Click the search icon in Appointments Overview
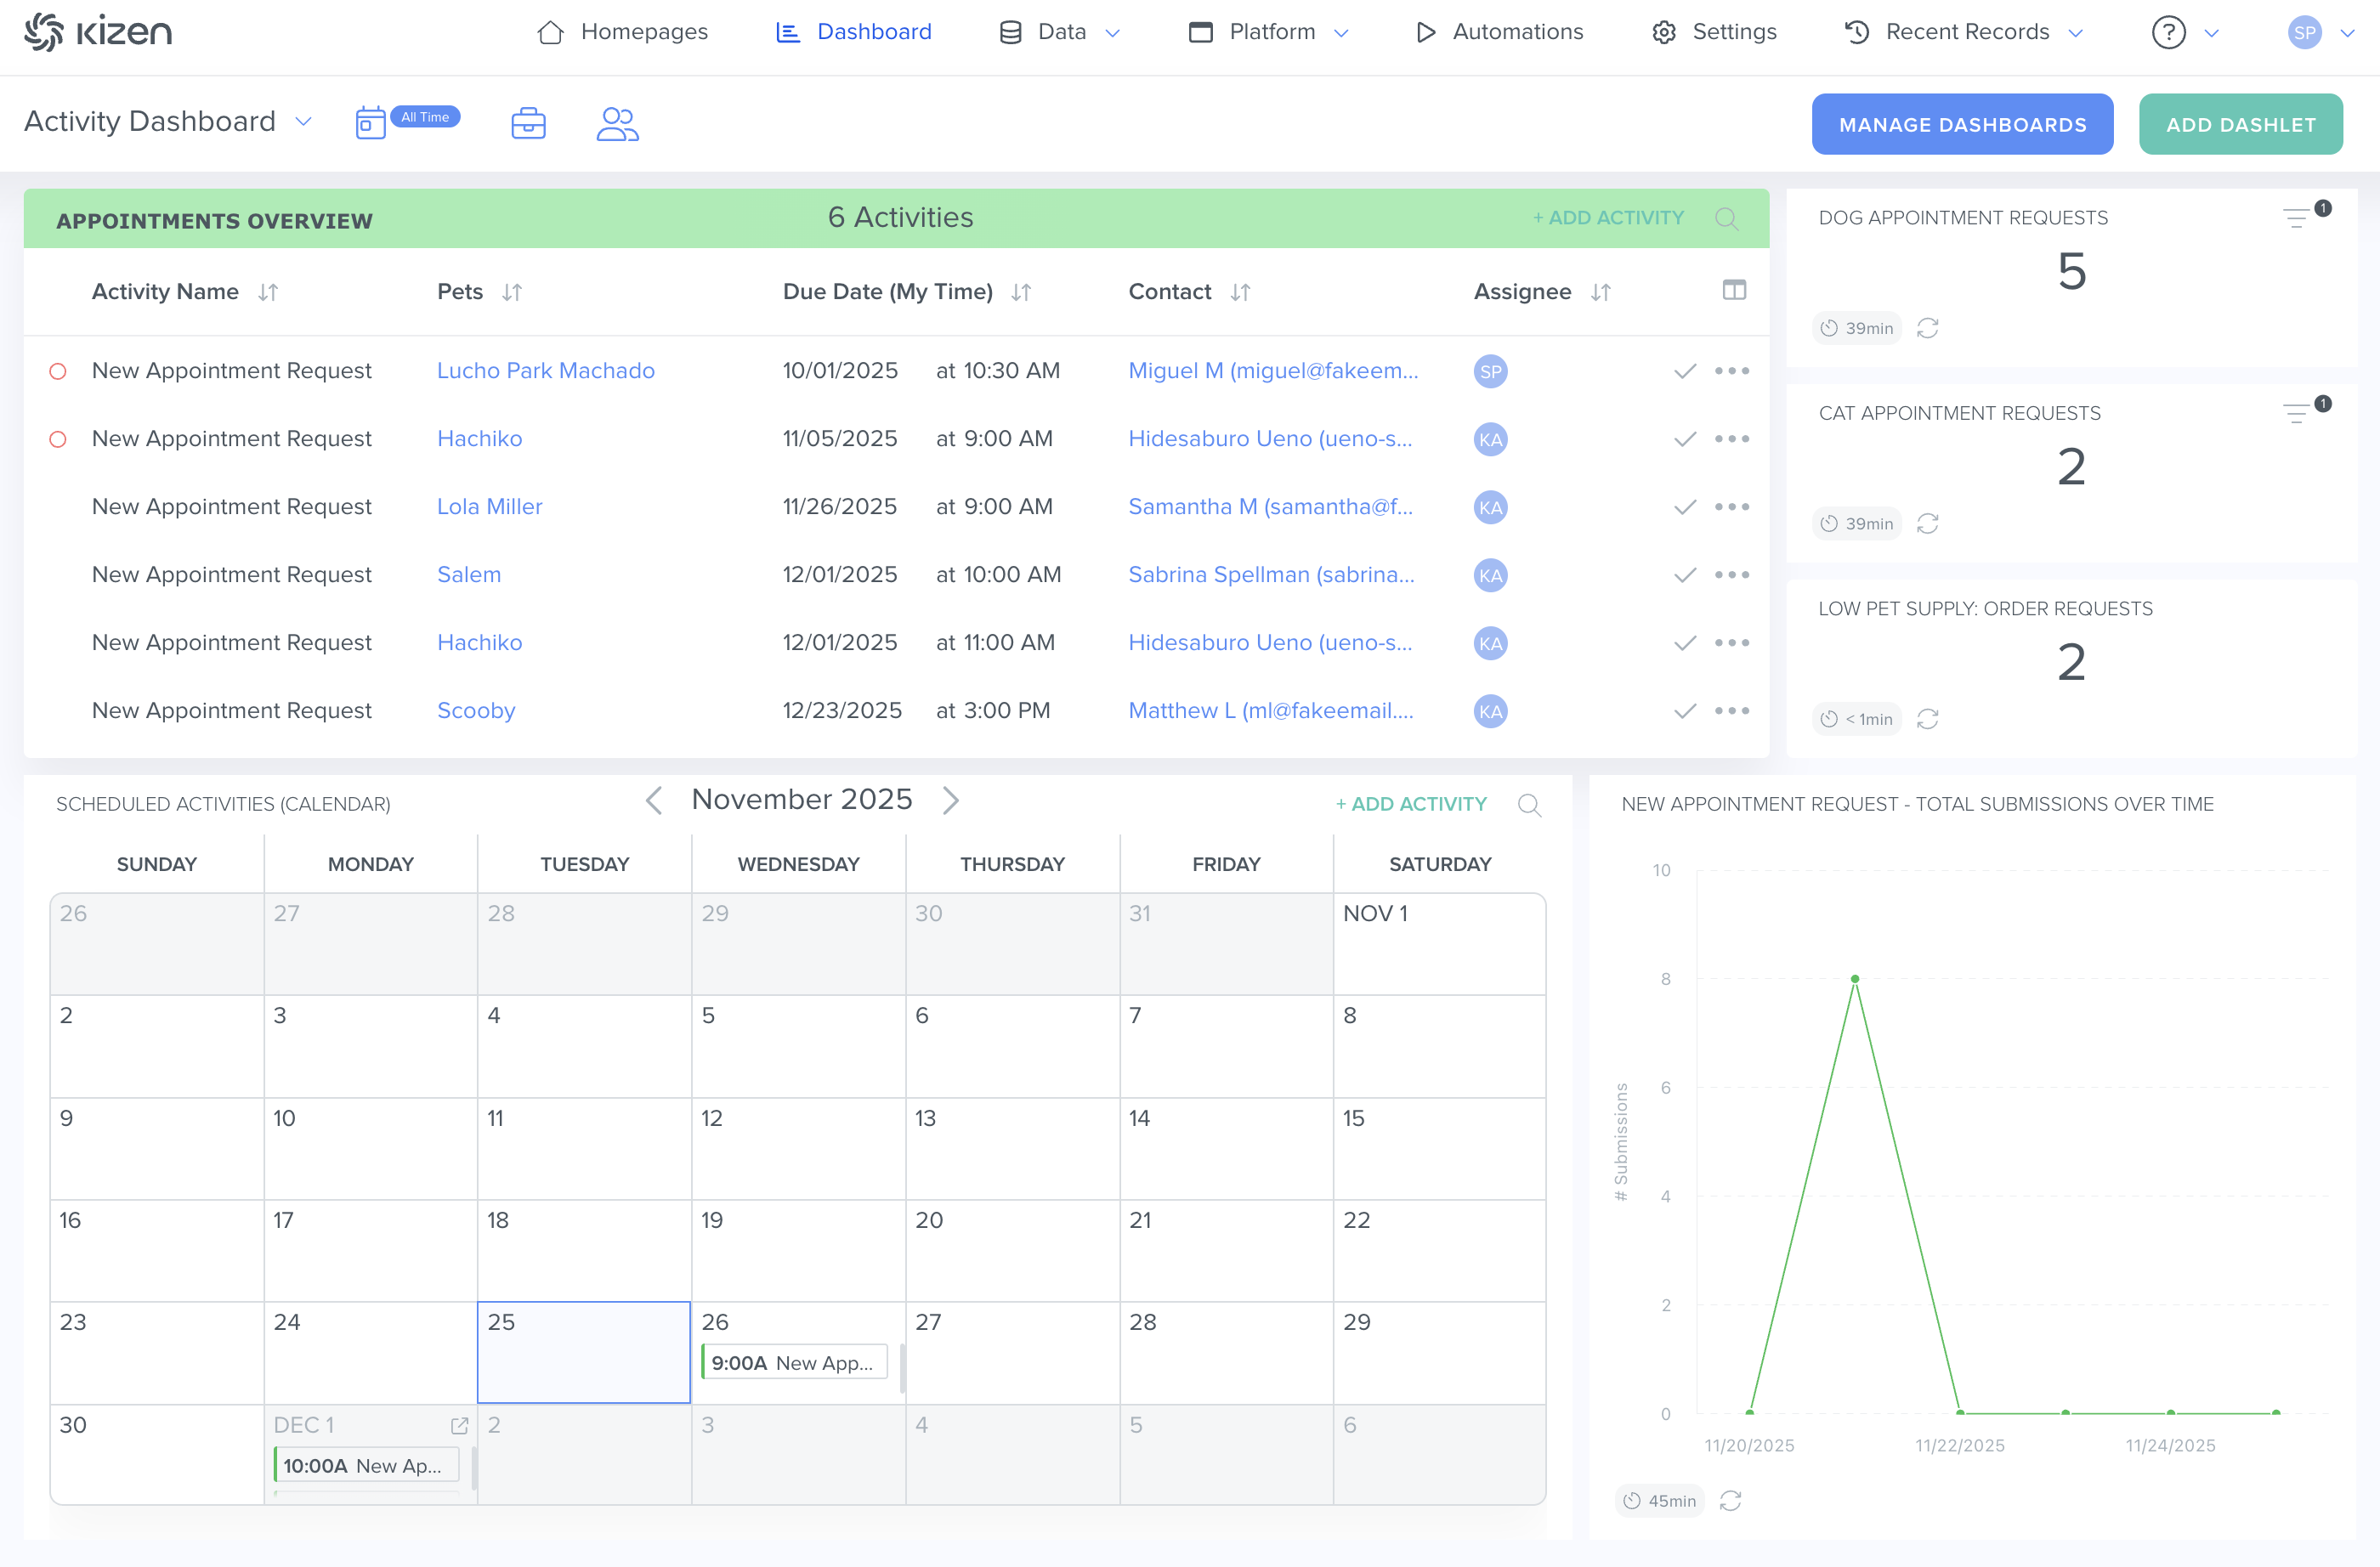 [1726, 218]
